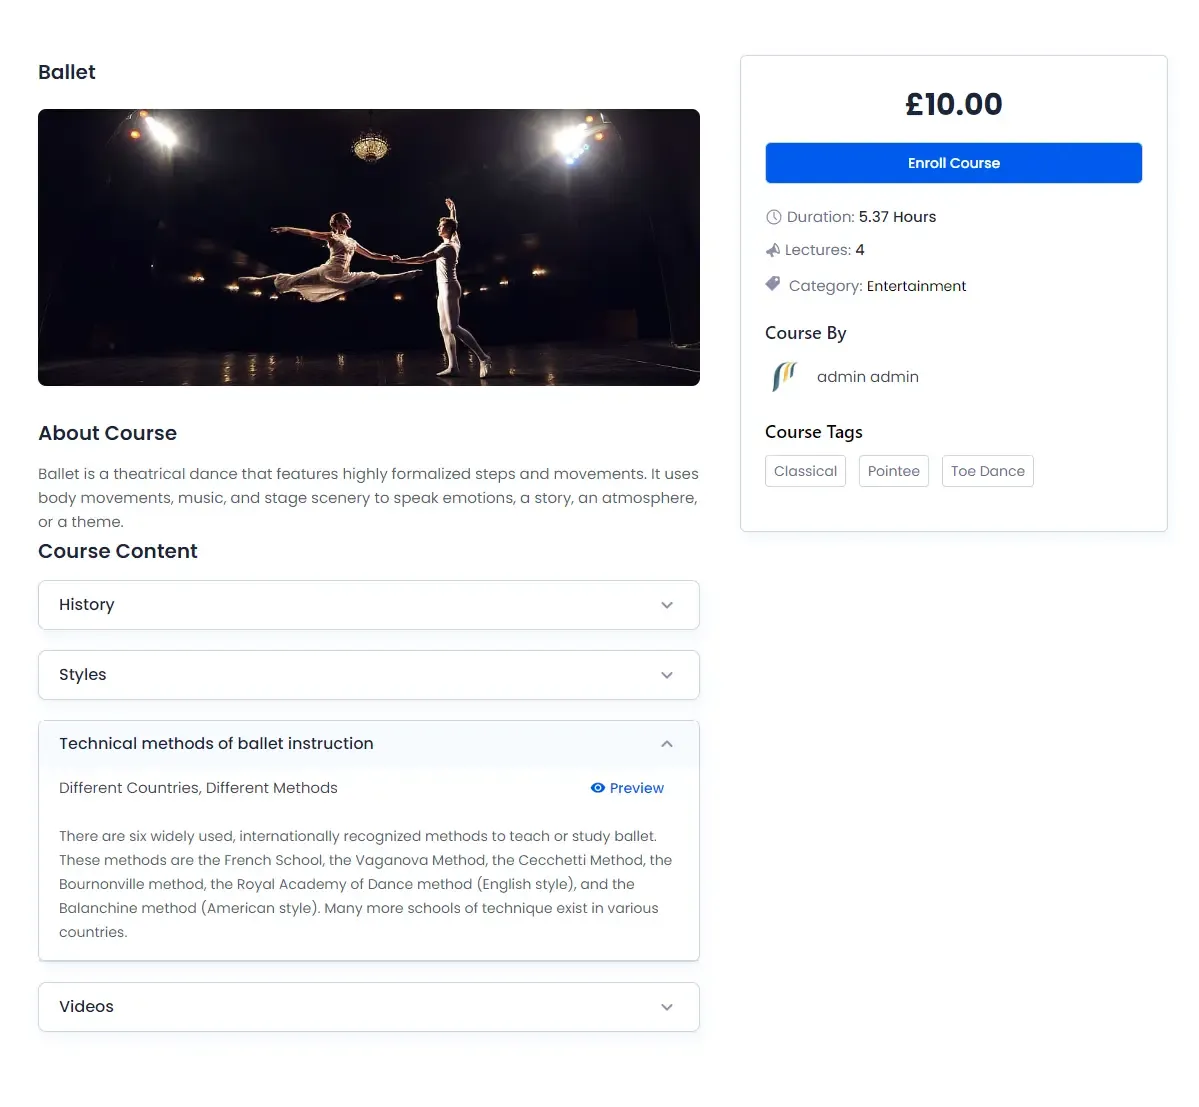Expand the Videos section chevron
The image size is (1199, 1107).
(x=667, y=1007)
